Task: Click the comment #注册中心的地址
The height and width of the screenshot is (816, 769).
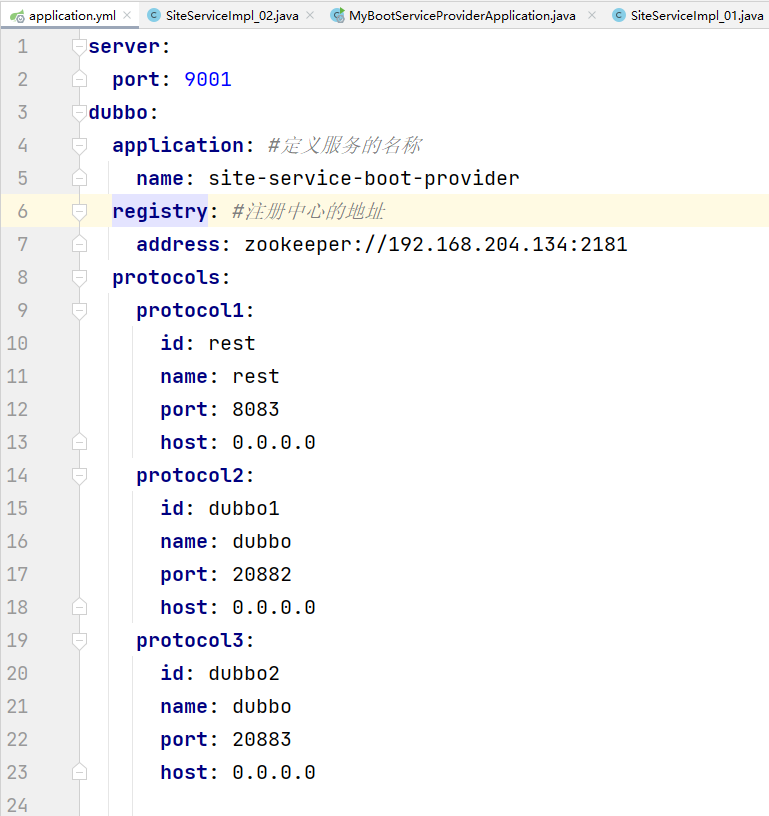Action: (x=309, y=211)
